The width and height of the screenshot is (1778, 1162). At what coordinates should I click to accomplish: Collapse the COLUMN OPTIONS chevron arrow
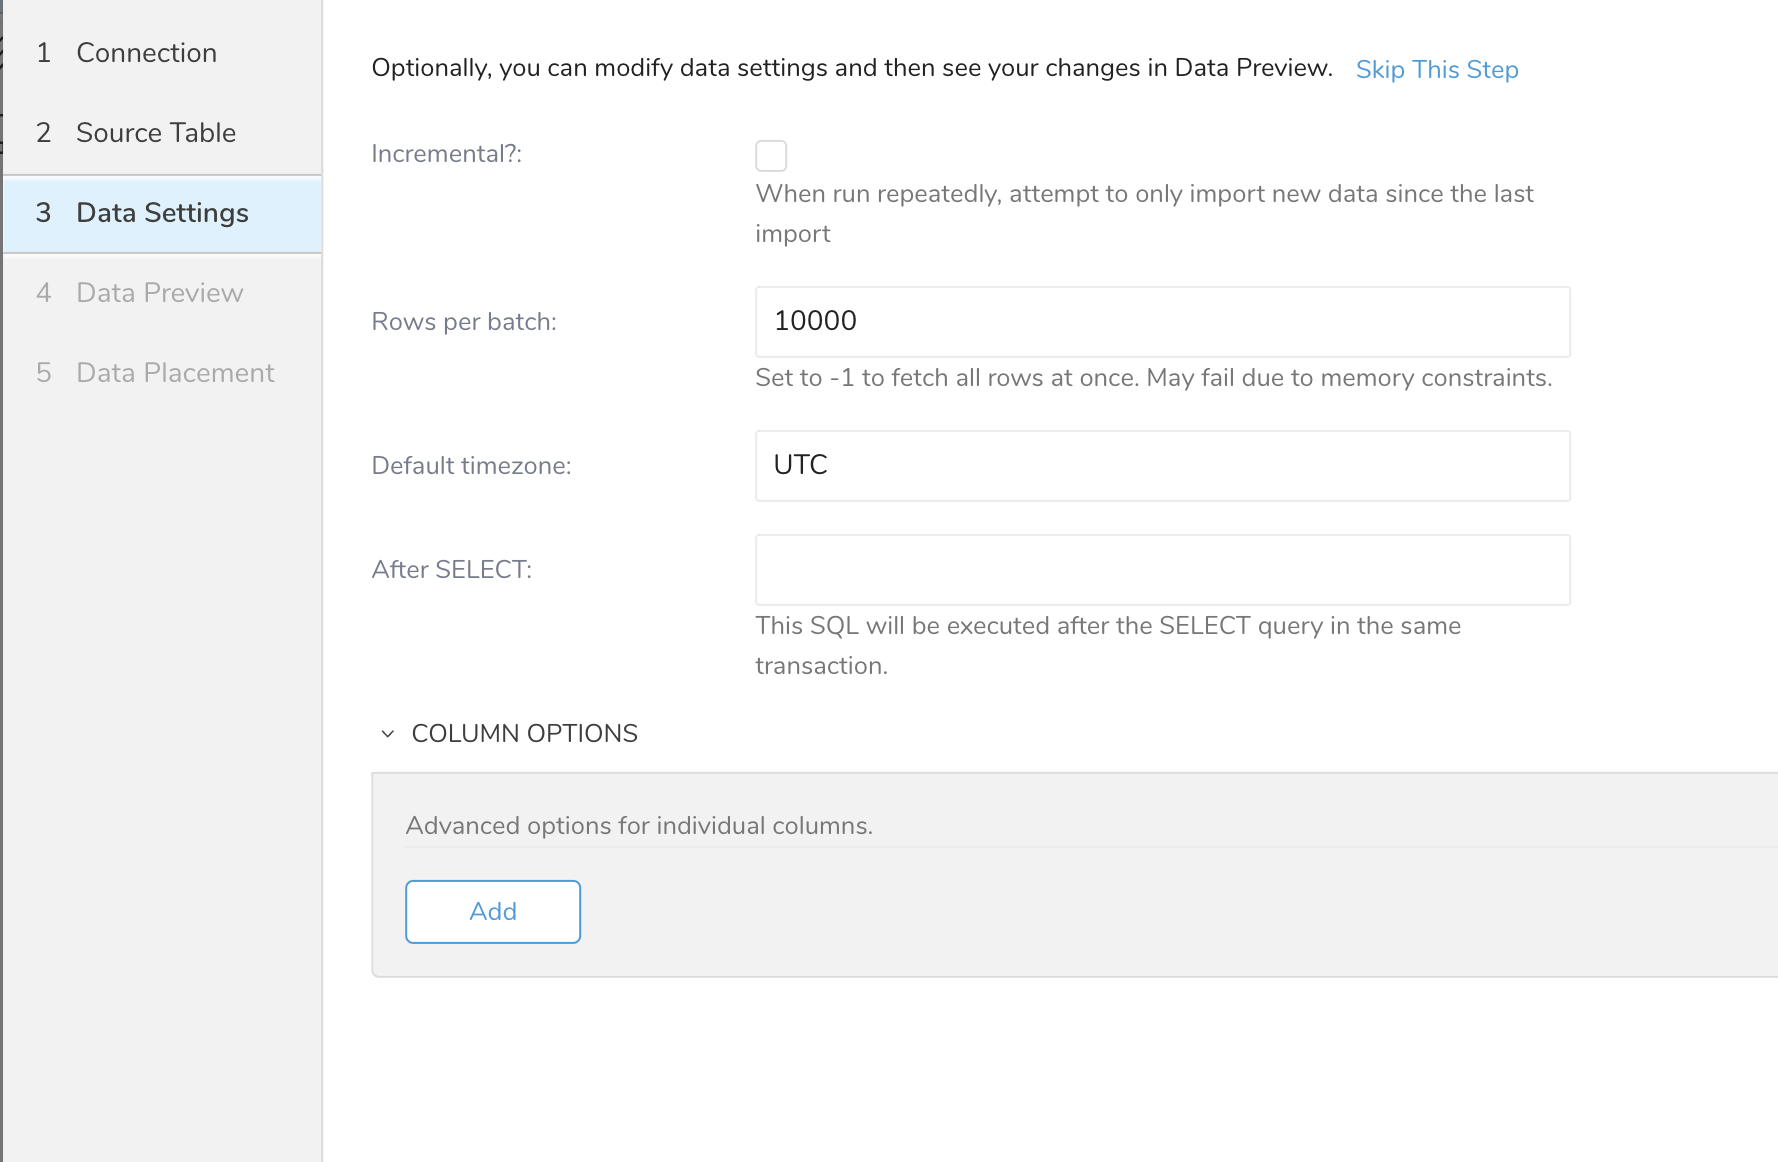click(388, 734)
